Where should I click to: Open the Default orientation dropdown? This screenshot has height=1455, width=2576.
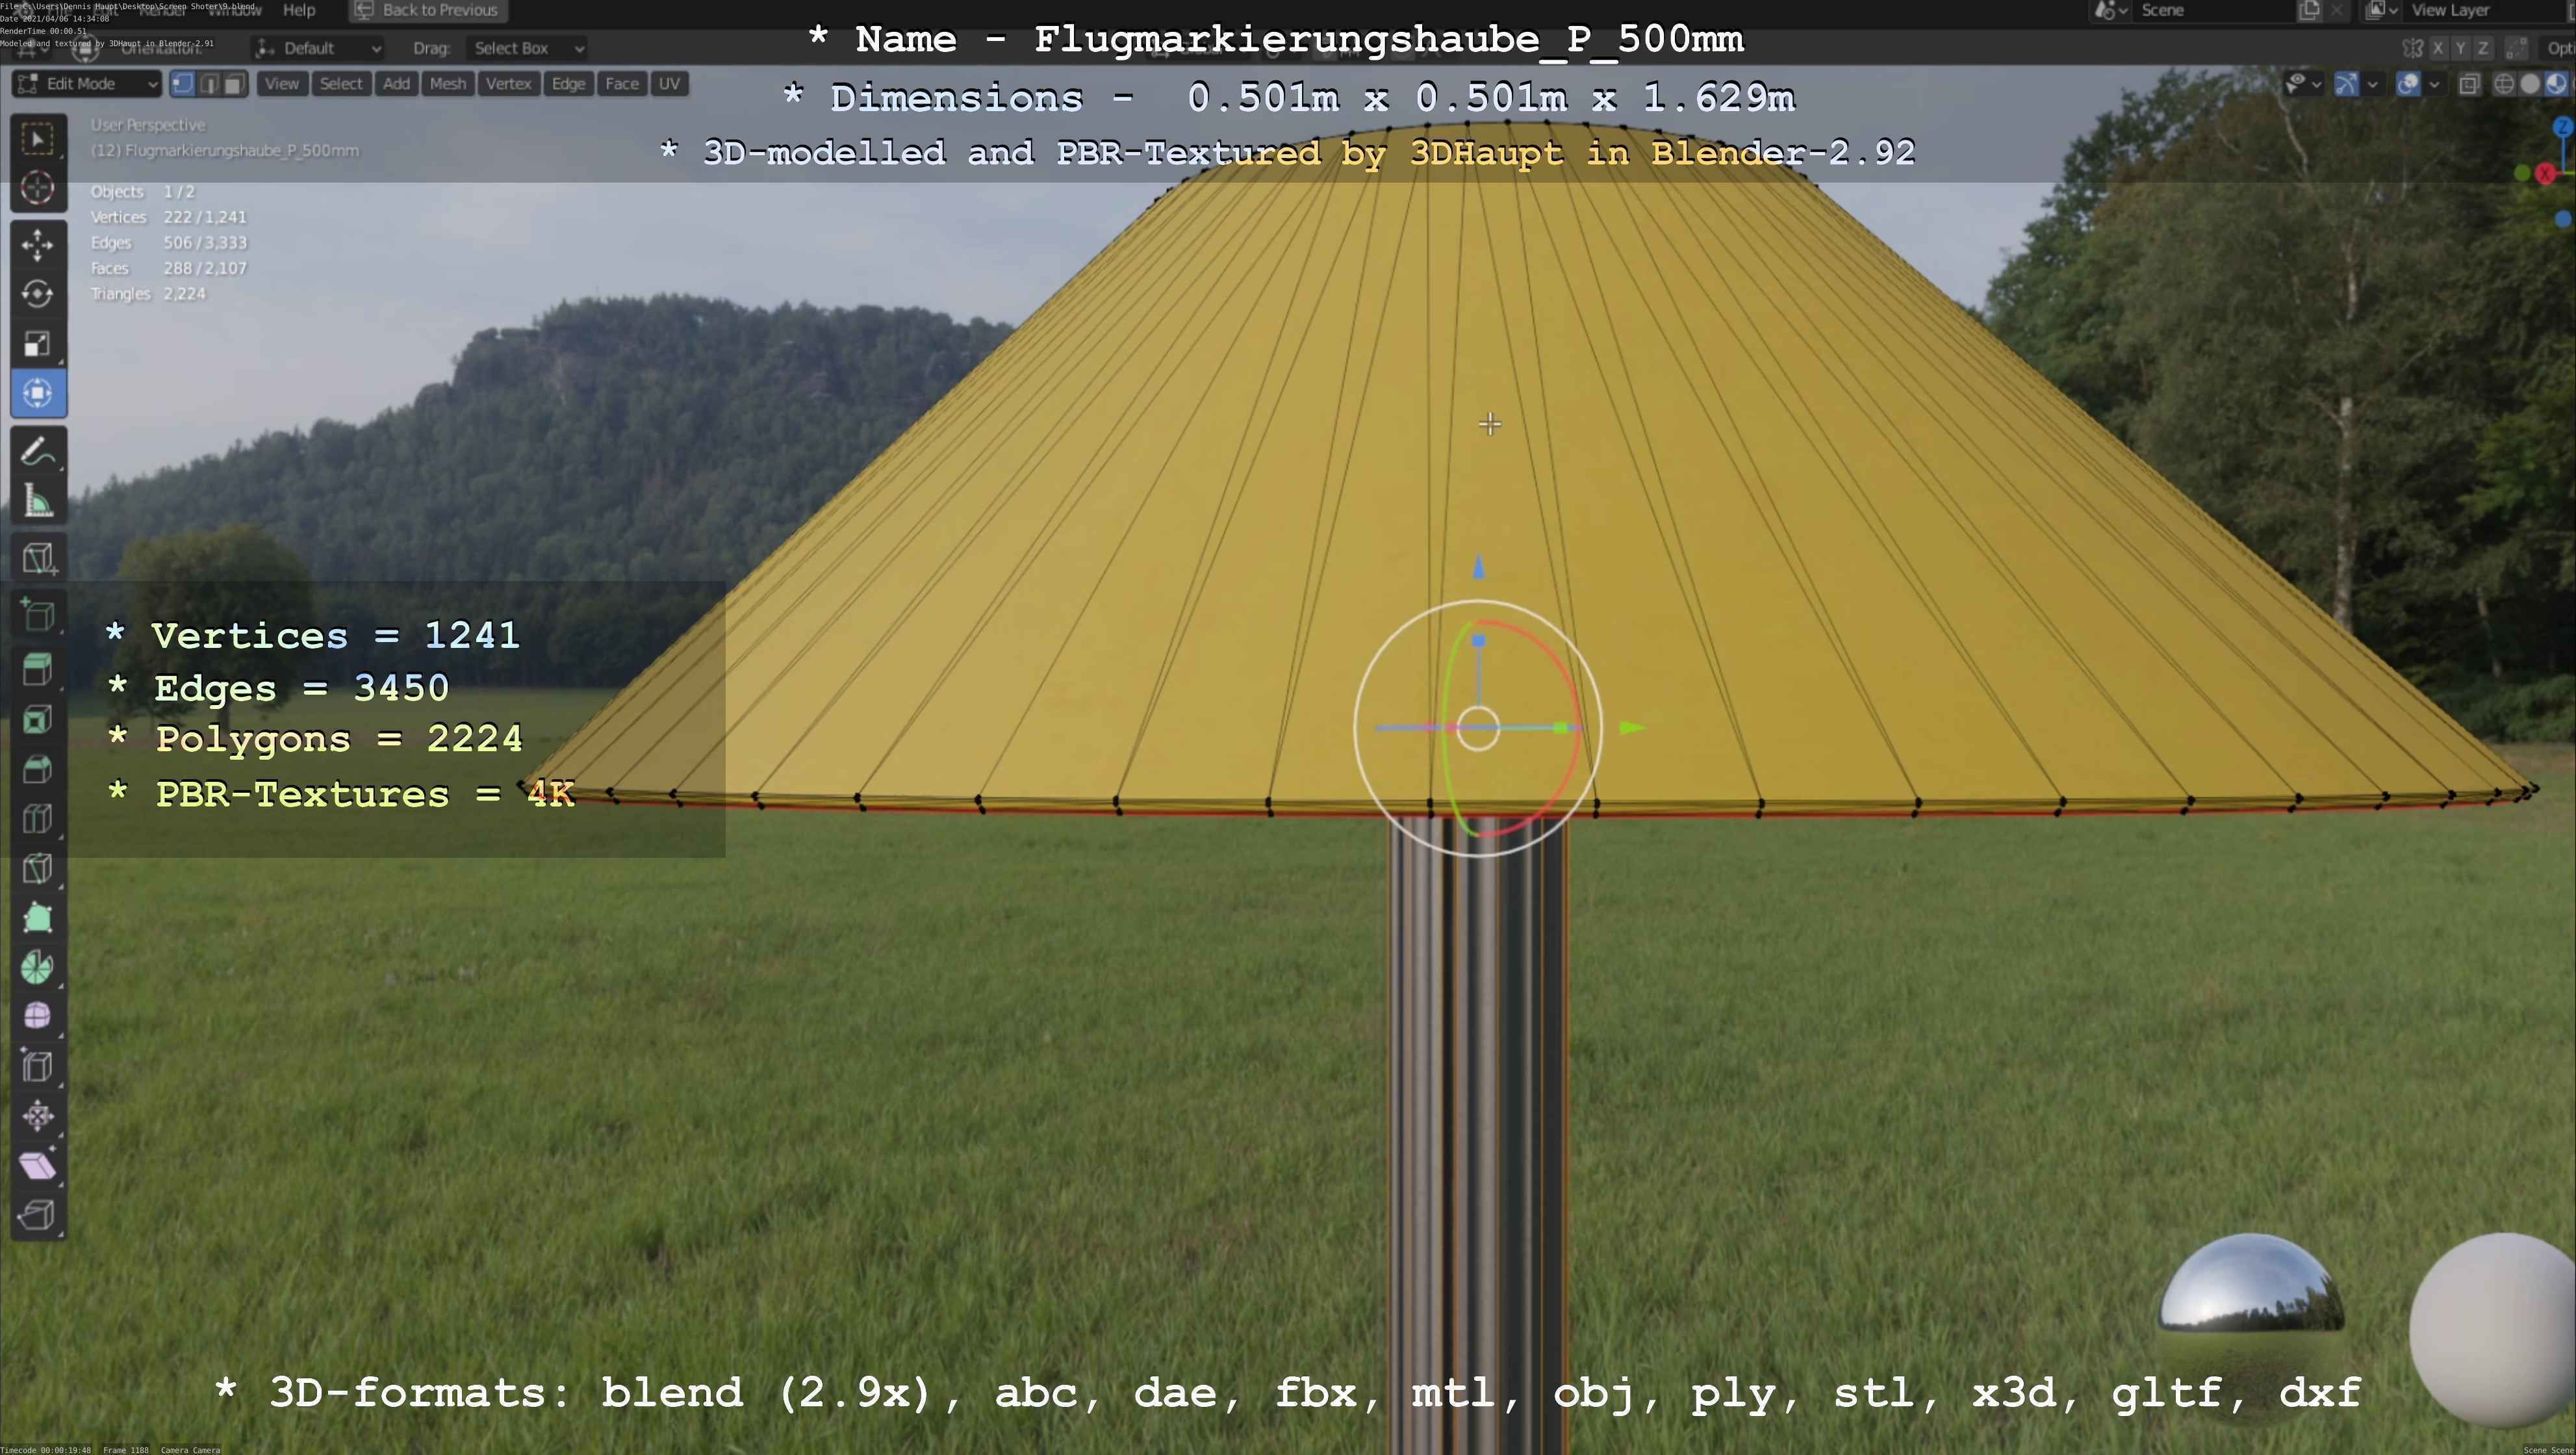pyautogui.click(x=319, y=48)
